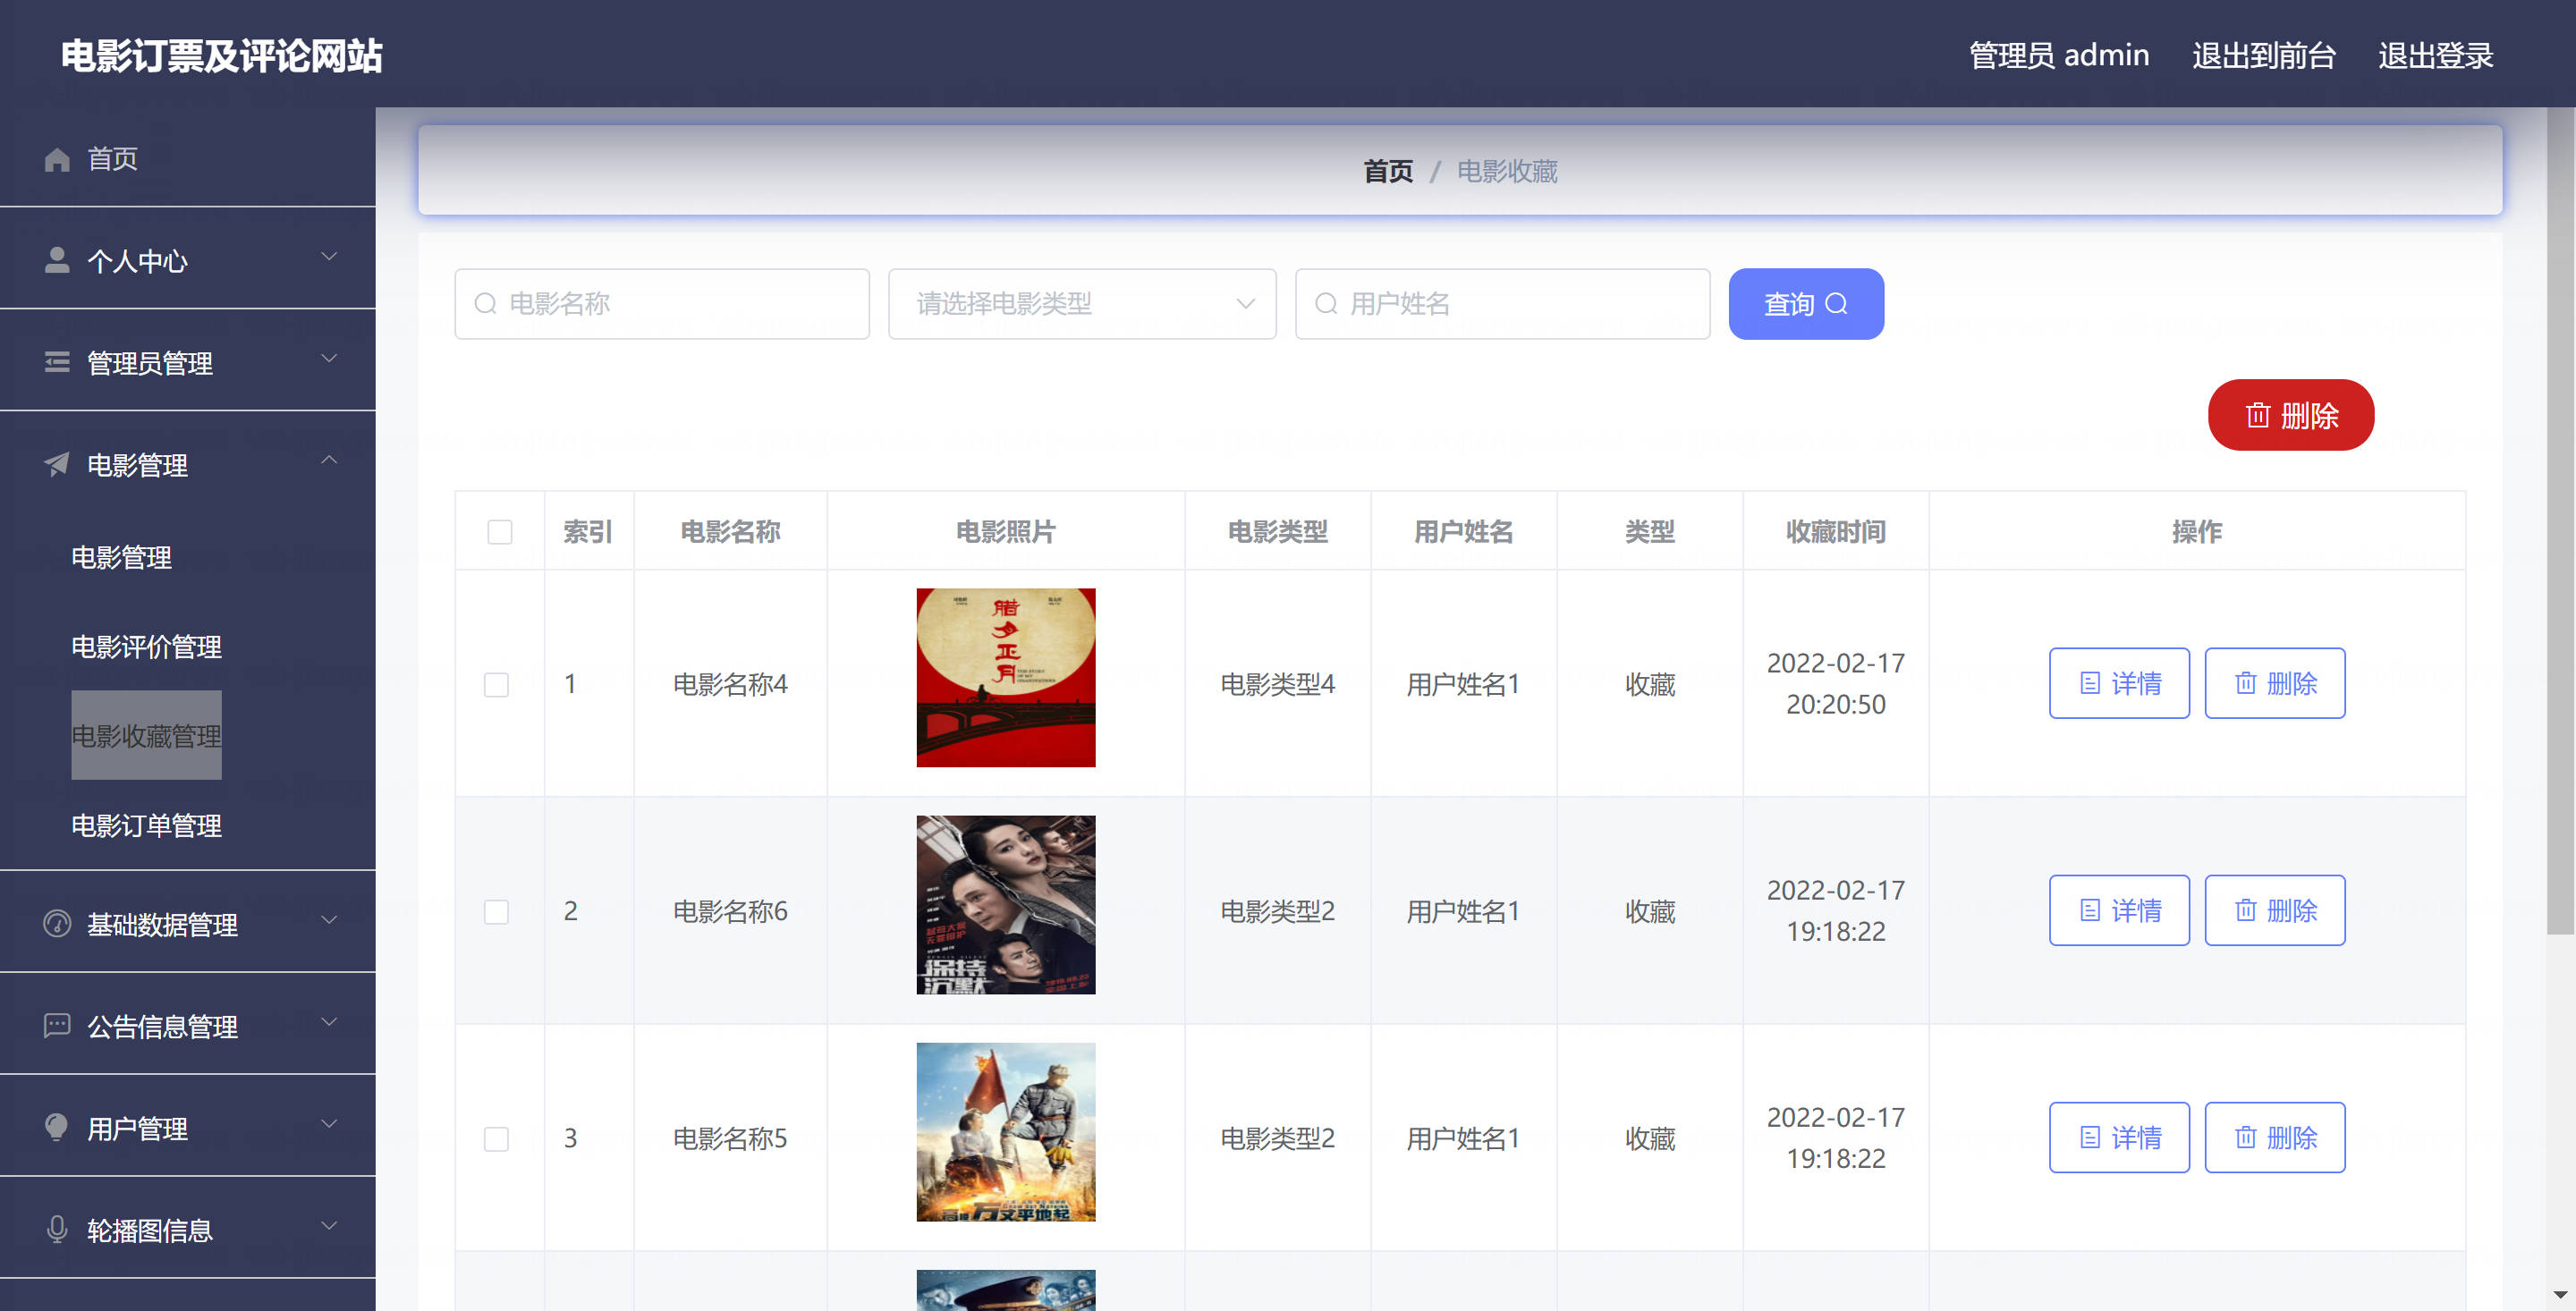2576x1311 pixels.
Task: Click the vertical page scrollbar
Action: [x=2559, y=520]
